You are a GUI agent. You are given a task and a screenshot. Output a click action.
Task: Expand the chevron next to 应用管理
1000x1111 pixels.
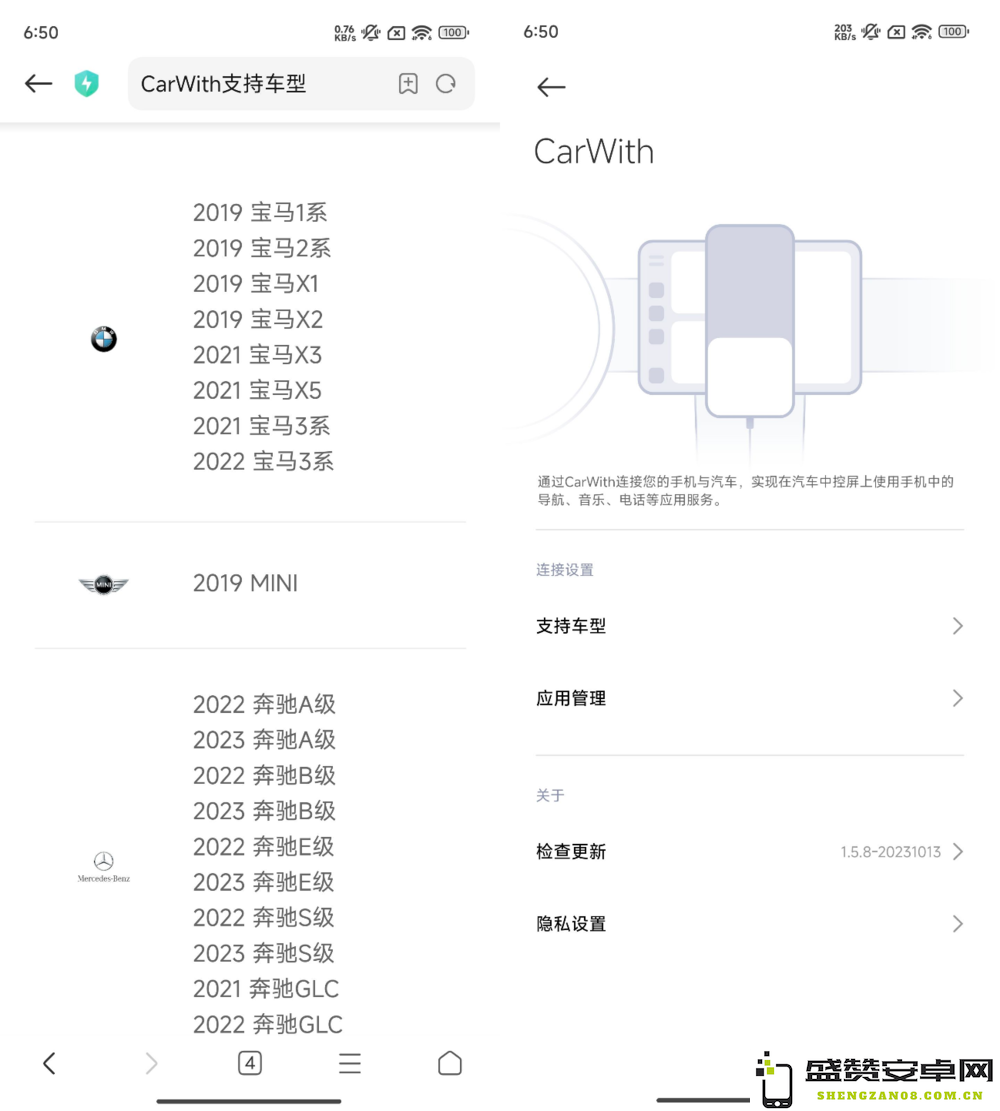pos(957,698)
